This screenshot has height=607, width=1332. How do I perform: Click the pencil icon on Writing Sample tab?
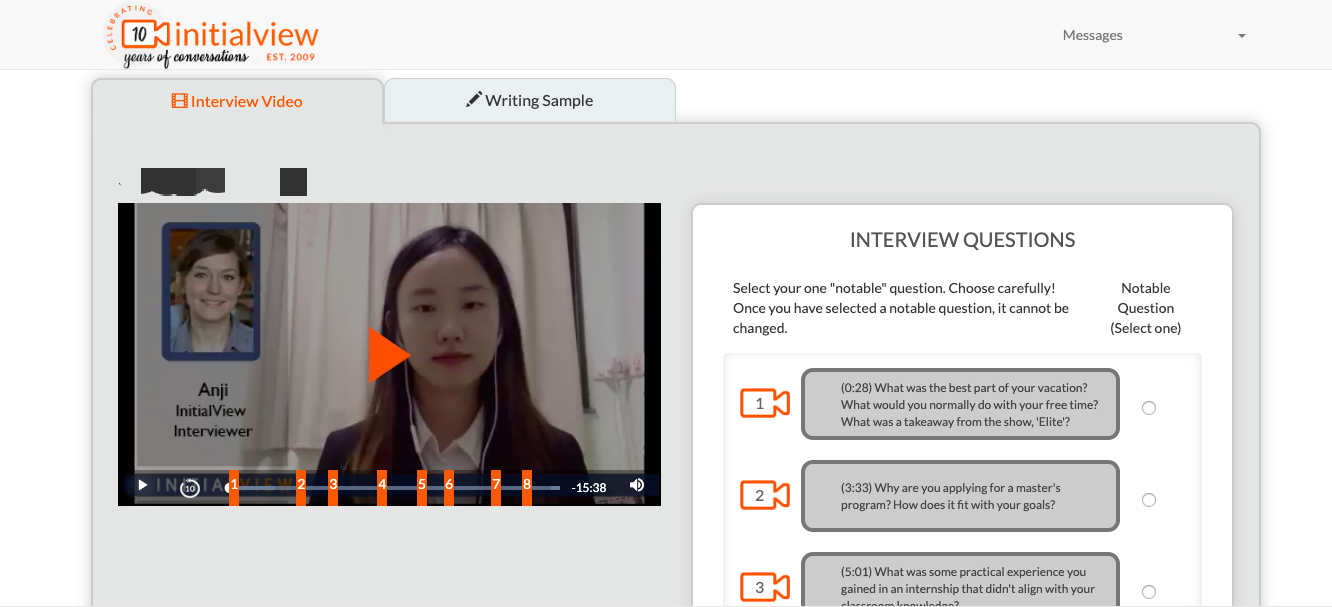[474, 99]
